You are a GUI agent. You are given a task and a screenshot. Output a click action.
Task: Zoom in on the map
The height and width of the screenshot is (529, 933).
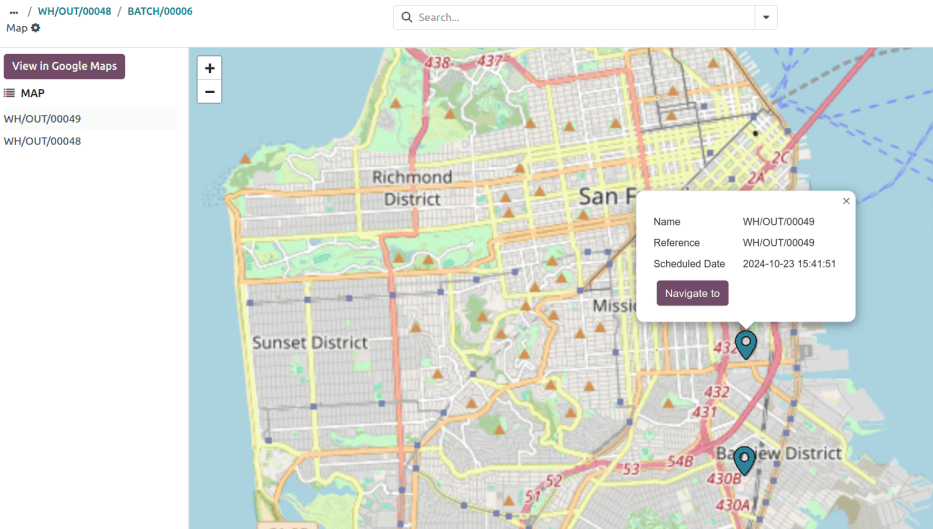(209, 68)
